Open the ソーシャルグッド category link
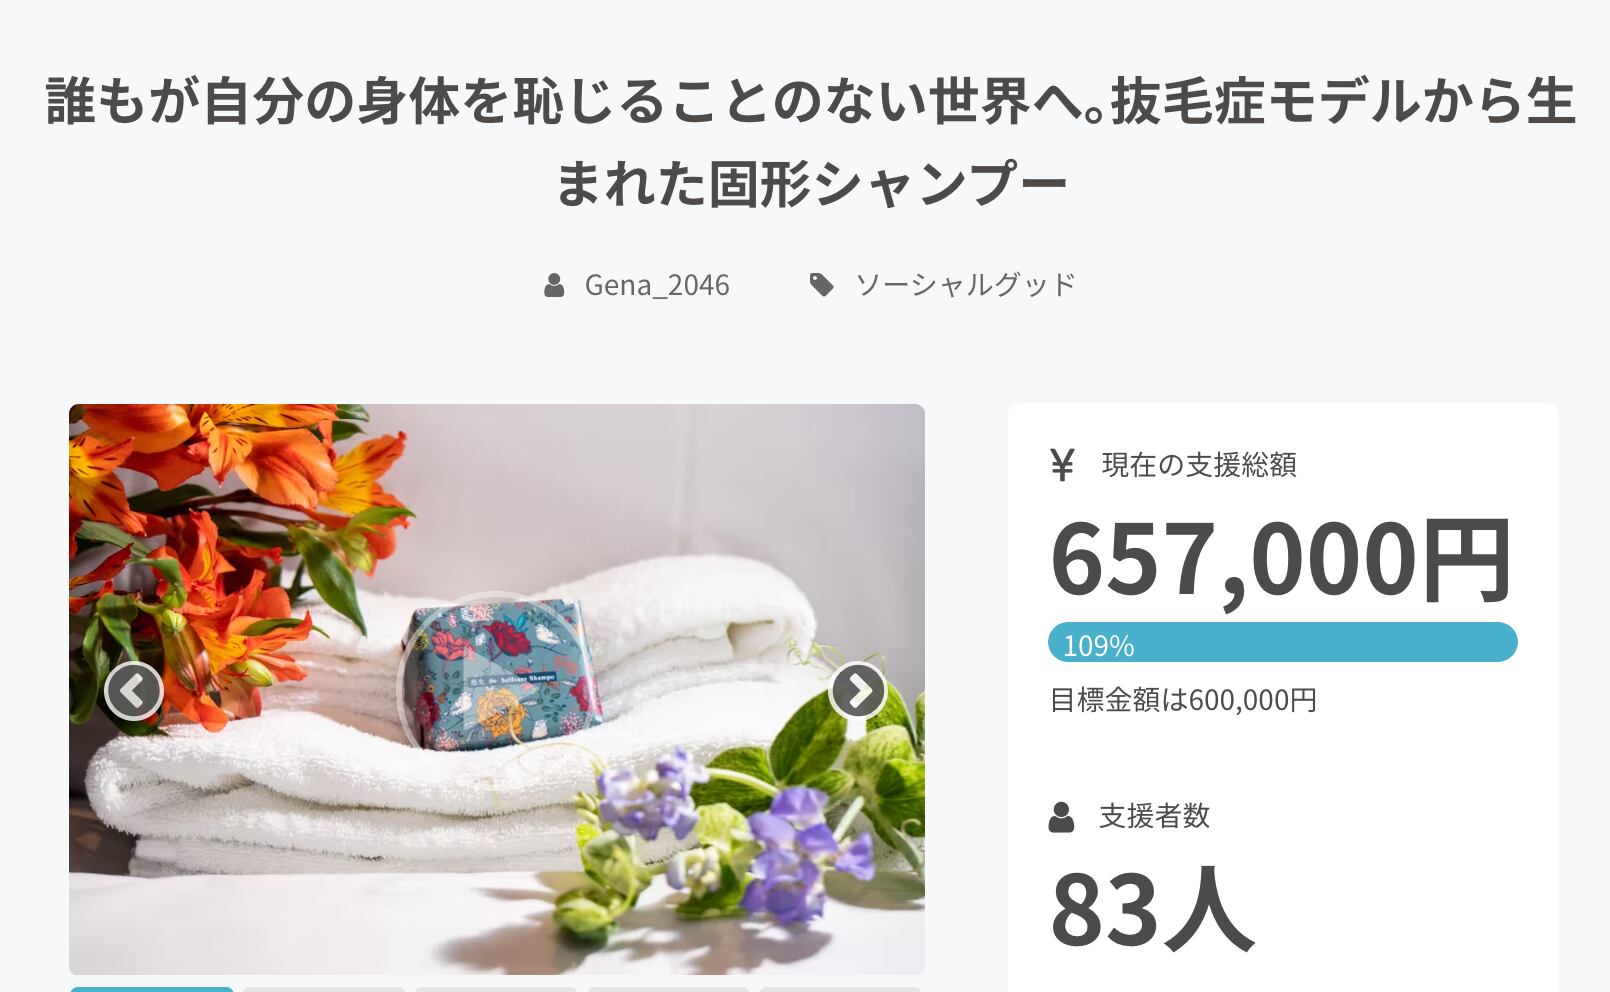Screen dimensions: 1610x992 (965, 284)
